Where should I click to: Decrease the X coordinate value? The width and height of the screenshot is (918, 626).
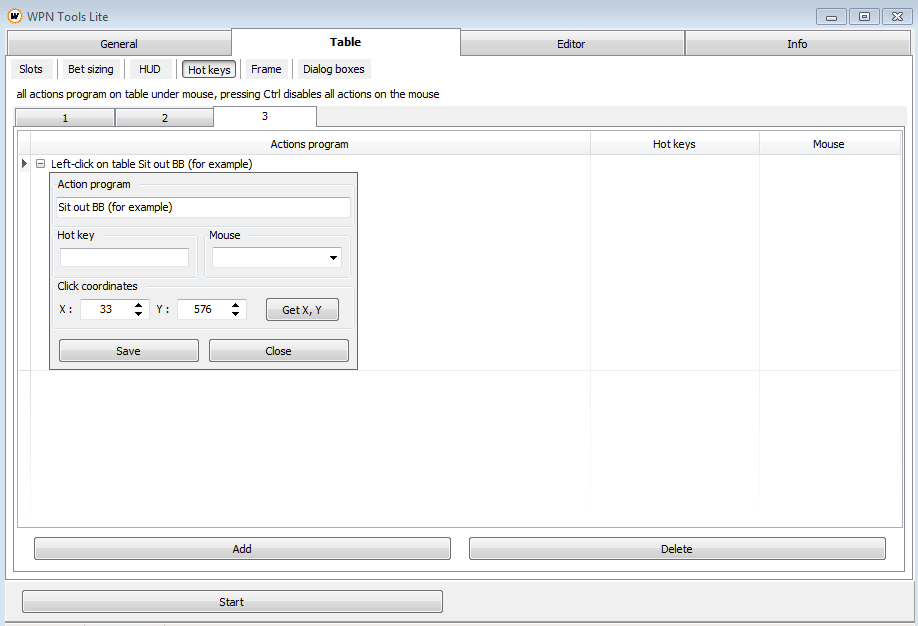[139, 314]
